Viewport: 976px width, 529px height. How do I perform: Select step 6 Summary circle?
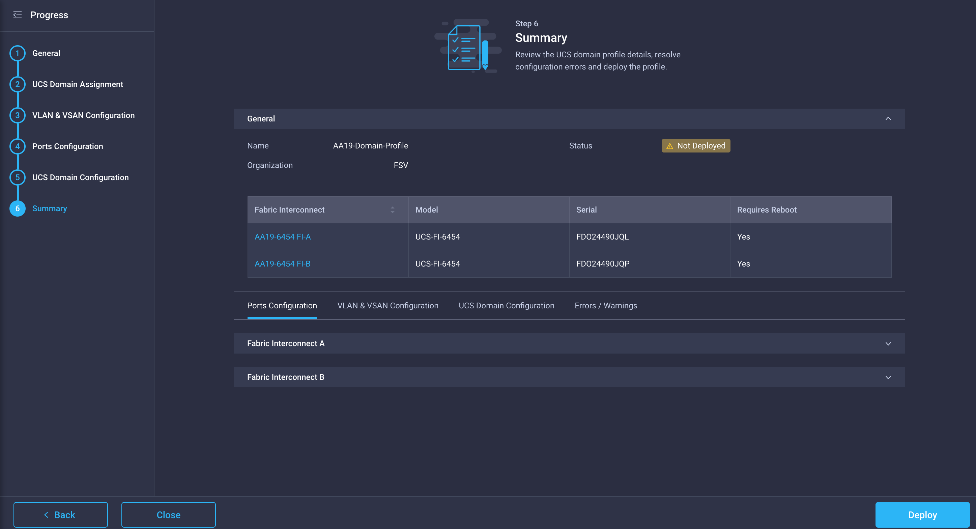tap(17, 208)
